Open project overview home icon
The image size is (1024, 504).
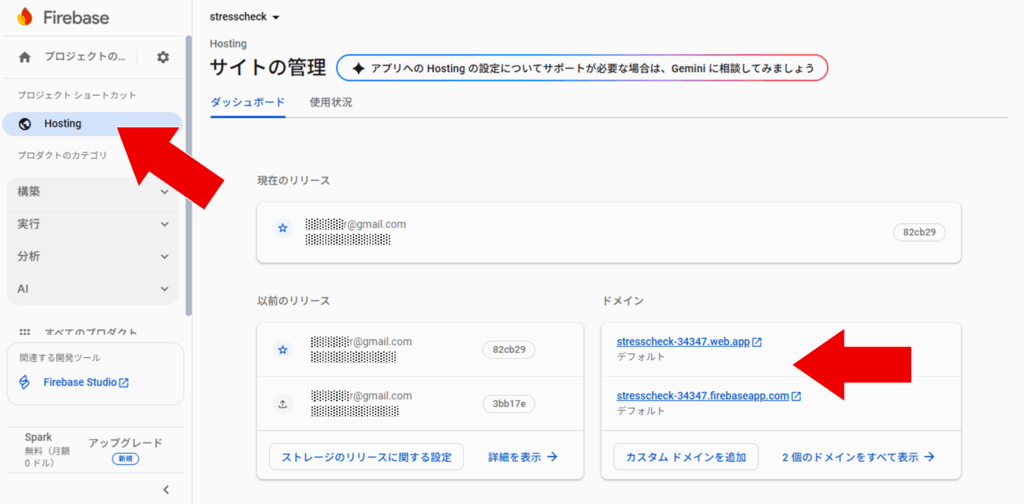(x=25, y=57)
